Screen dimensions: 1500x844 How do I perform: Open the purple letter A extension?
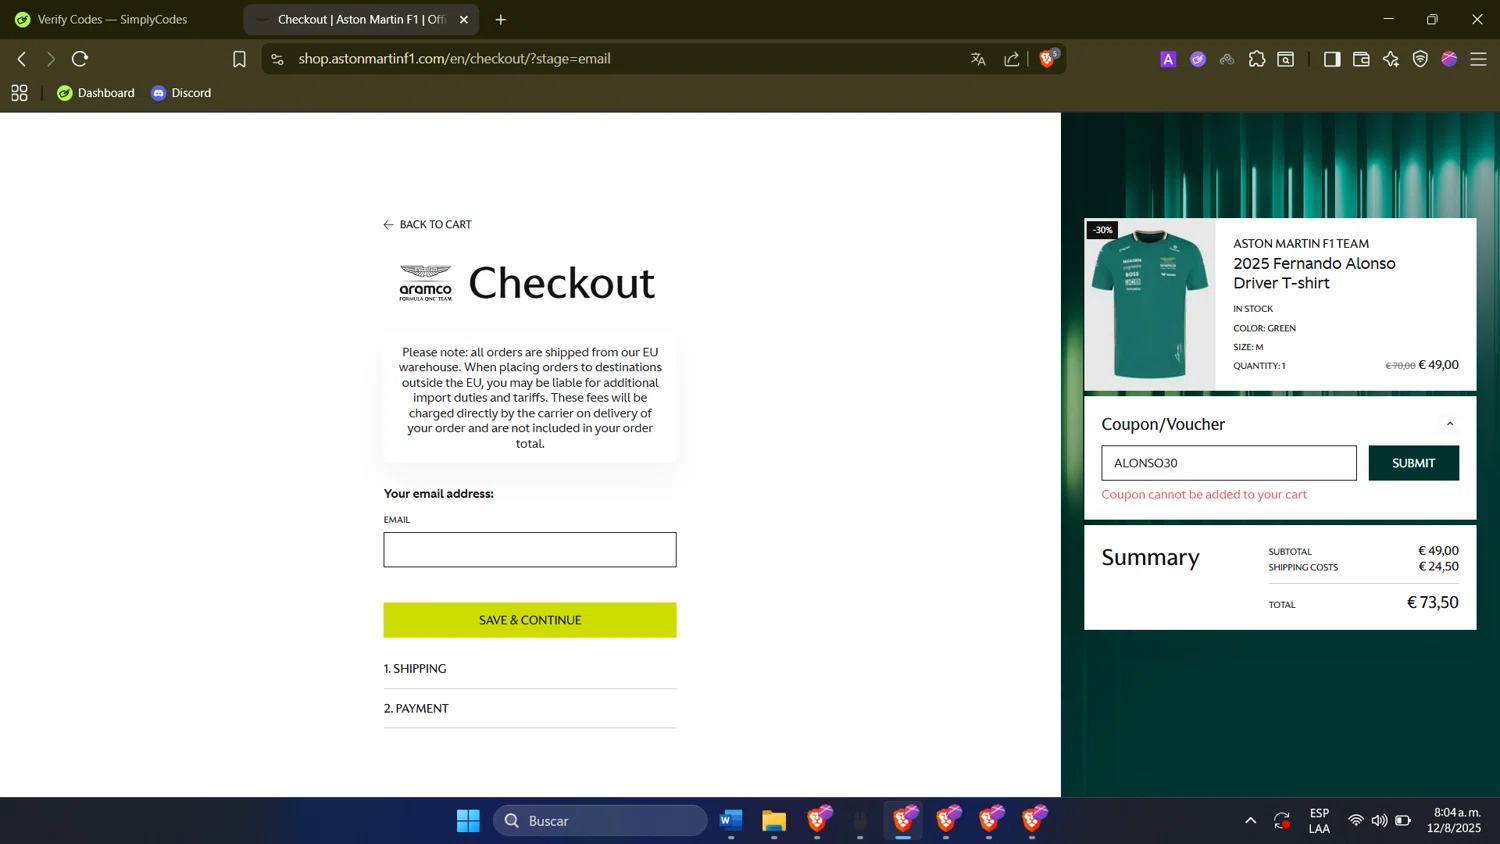point(1168,59)
